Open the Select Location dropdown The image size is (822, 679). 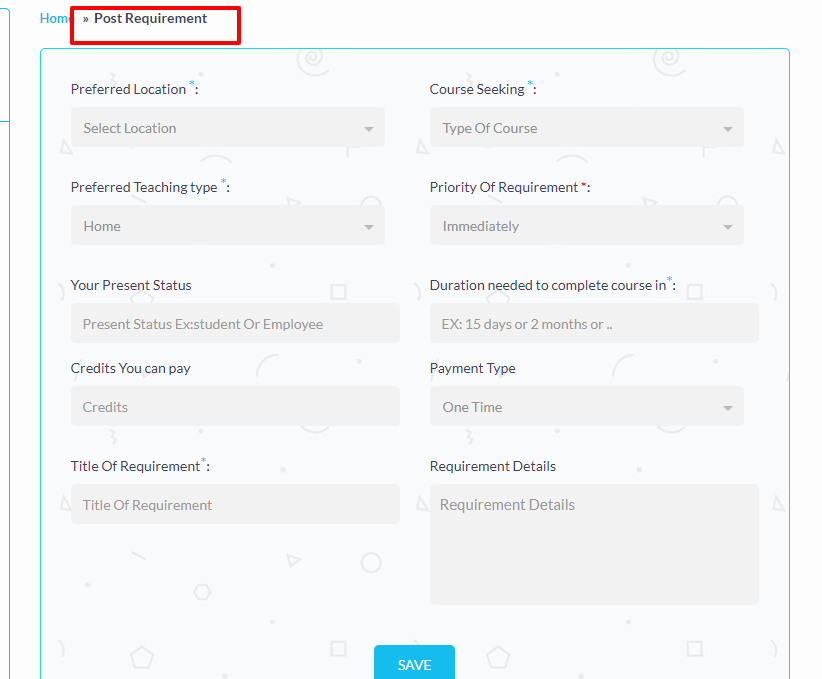click(x=227, y=128)
